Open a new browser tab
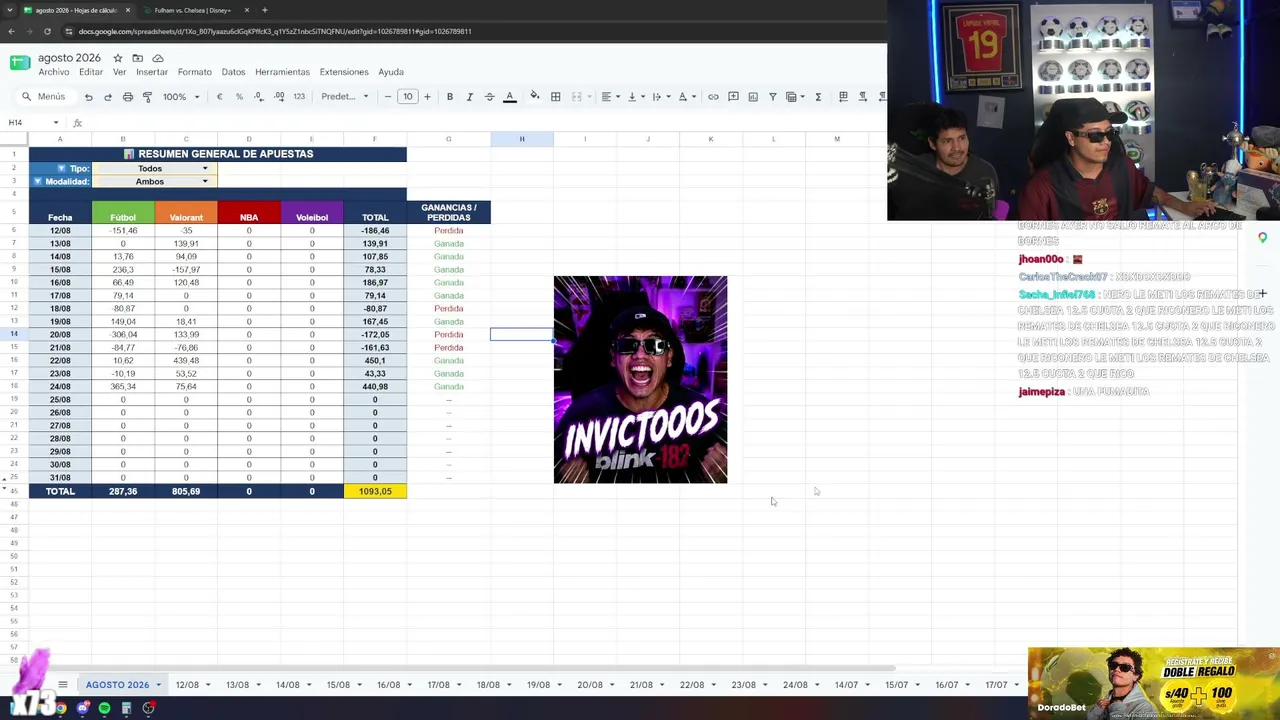Image resolution: width=1280 pixels, height=720 pixels. click(x=264, y=10)
